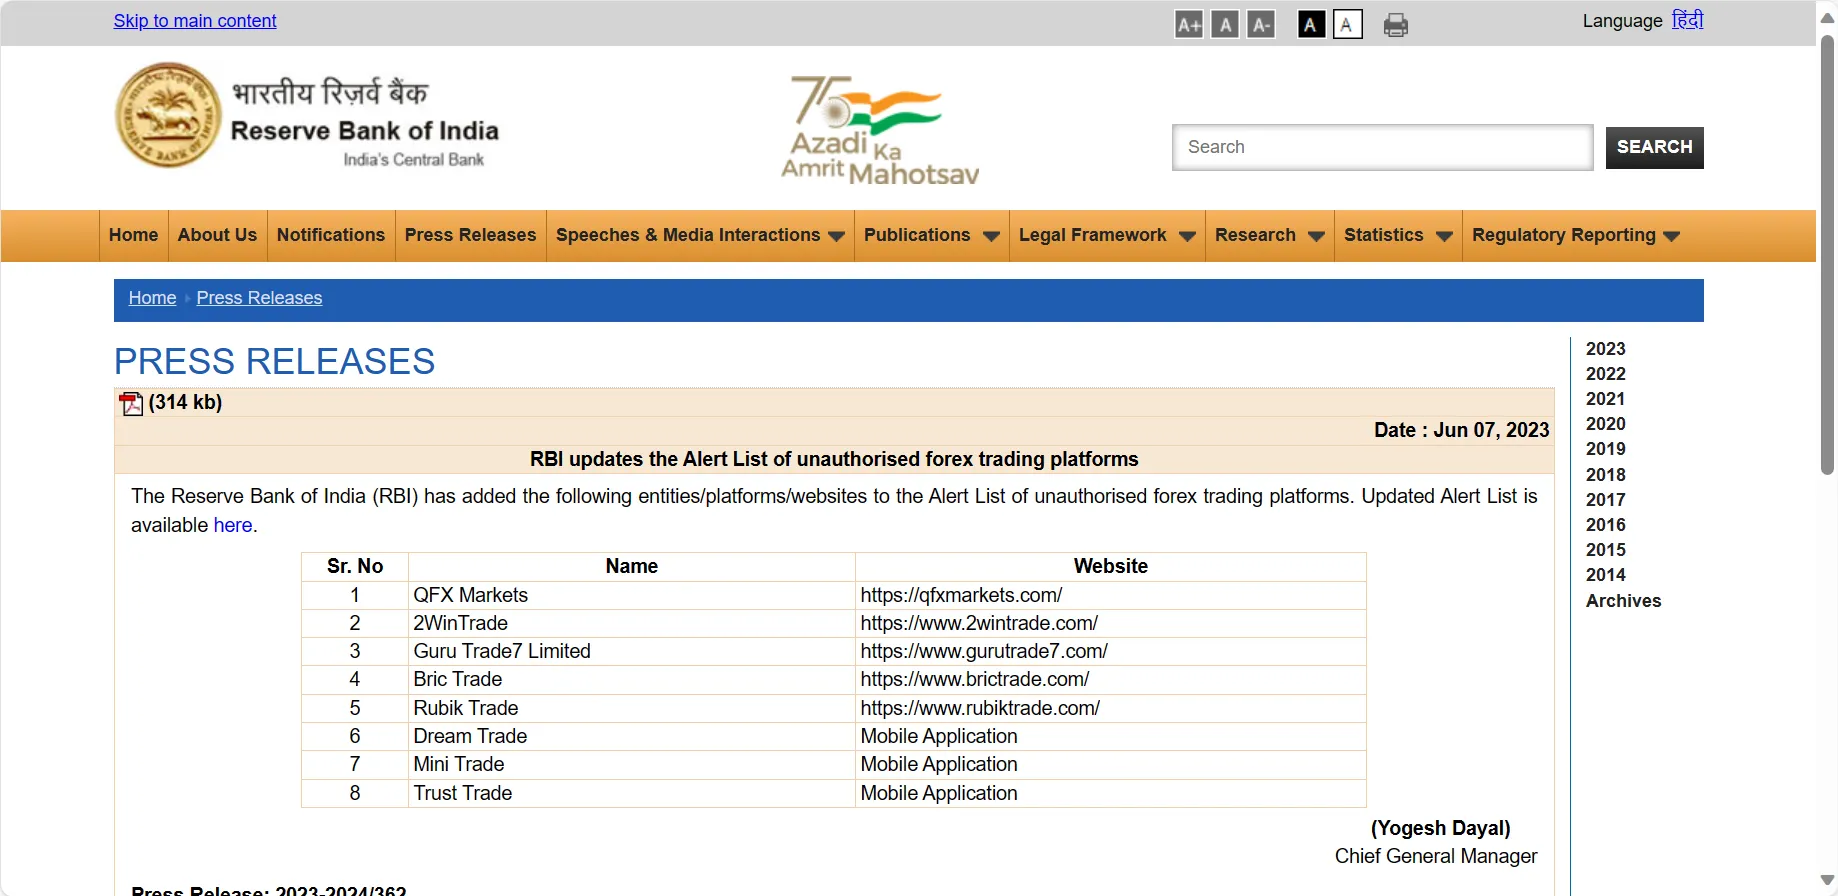Select year 2016 in archive sidebar

click(1605, 525)
